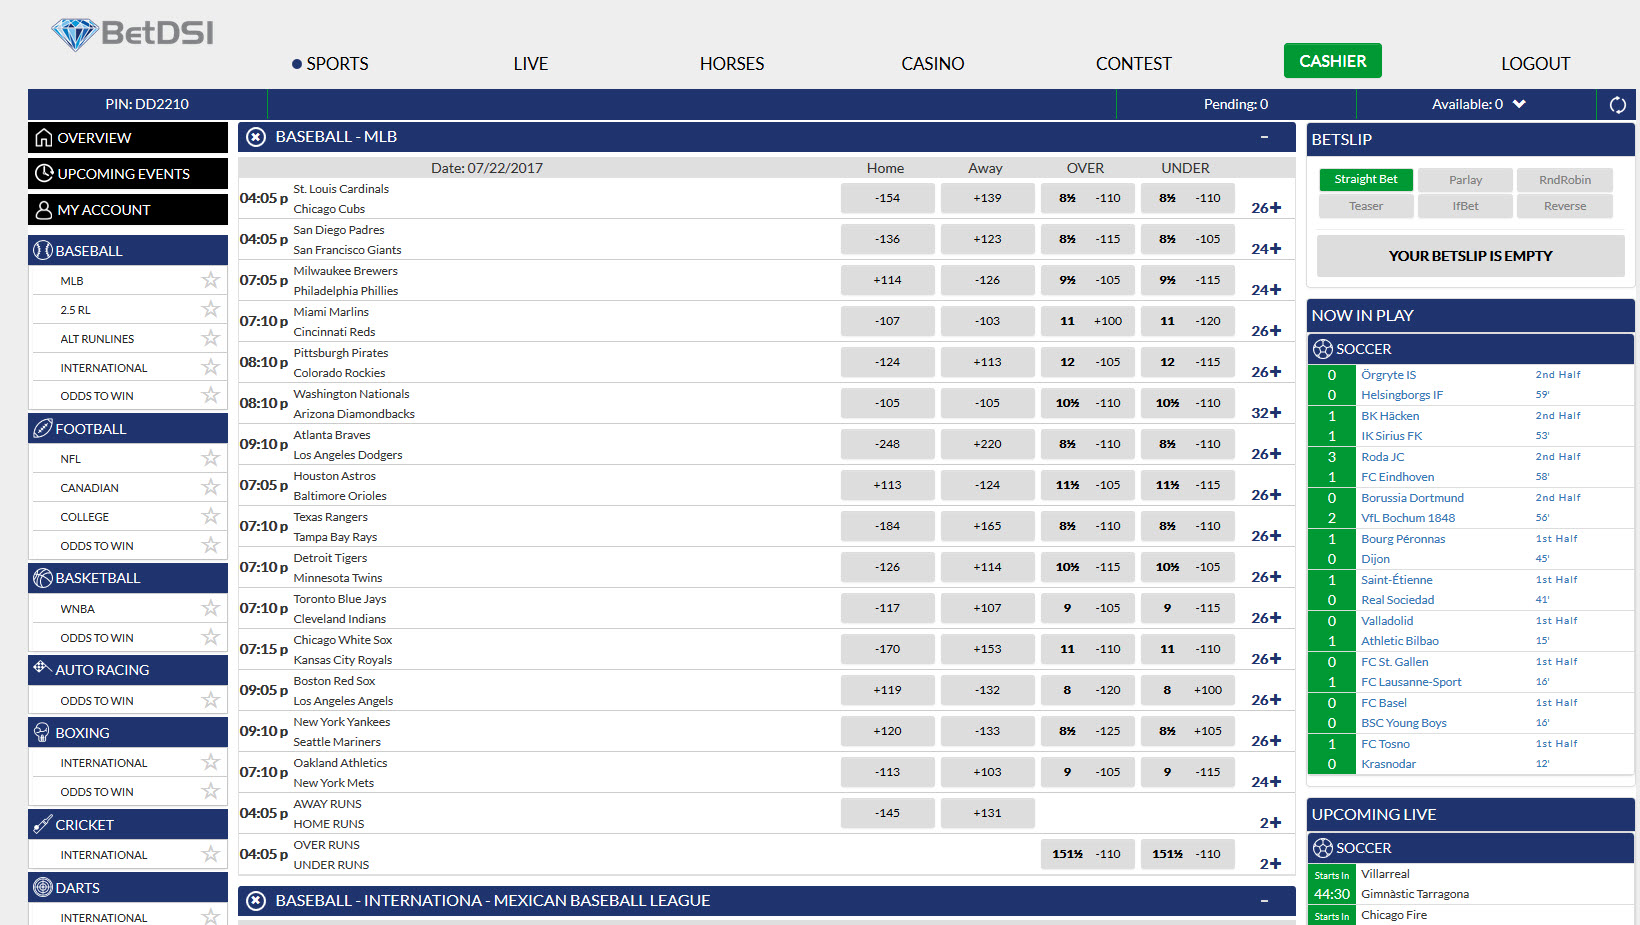
Task: Bet St. Louis Cardinals home line -154
Action: pos(887,198)
